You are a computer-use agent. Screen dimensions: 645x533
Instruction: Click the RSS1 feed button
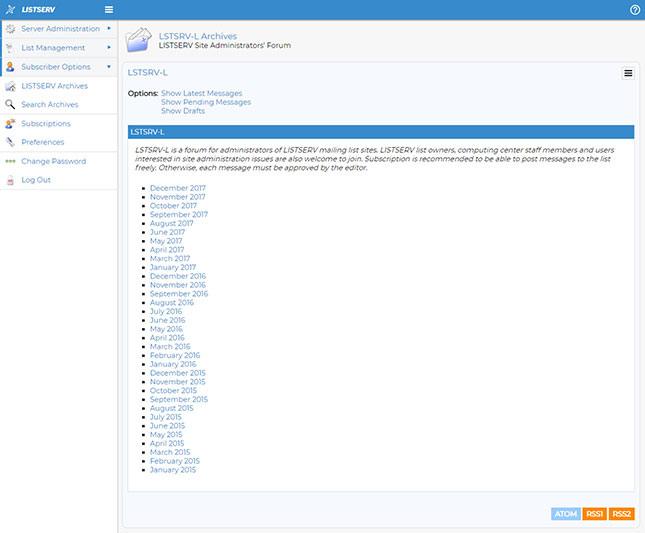[594, 514]
